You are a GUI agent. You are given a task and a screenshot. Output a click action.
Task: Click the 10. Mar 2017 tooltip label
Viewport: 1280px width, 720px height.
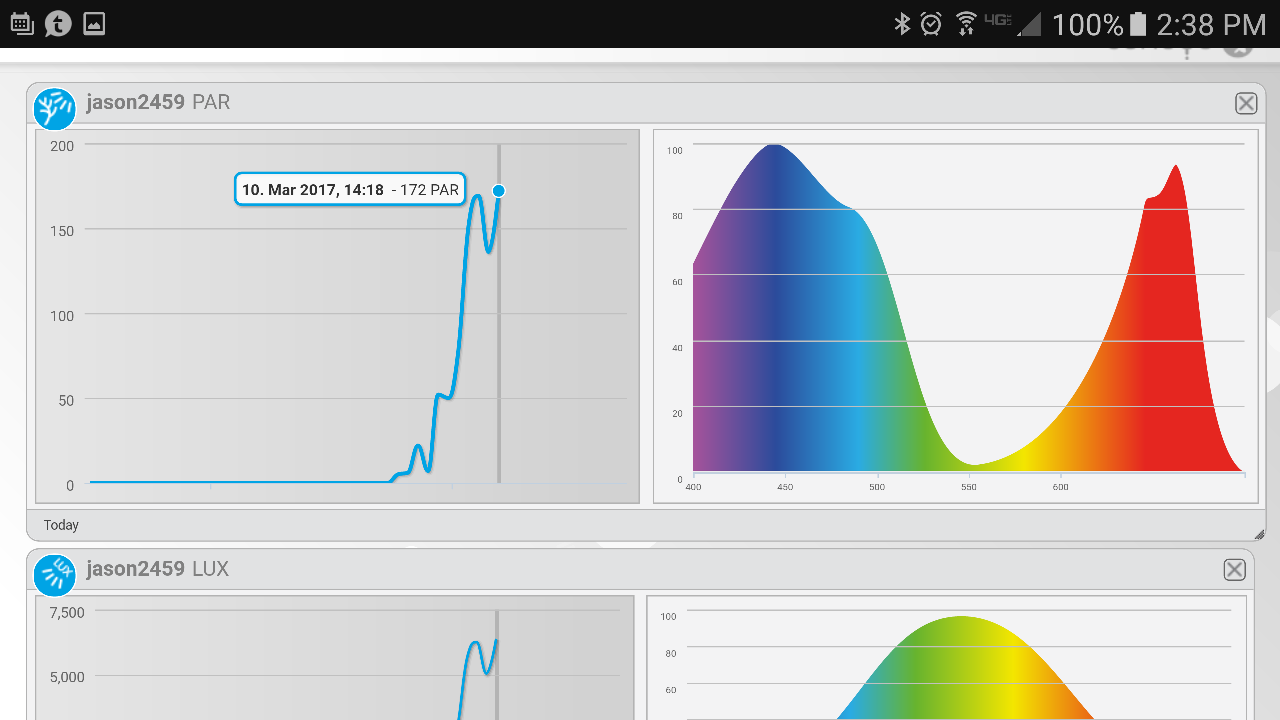point(350,189)
